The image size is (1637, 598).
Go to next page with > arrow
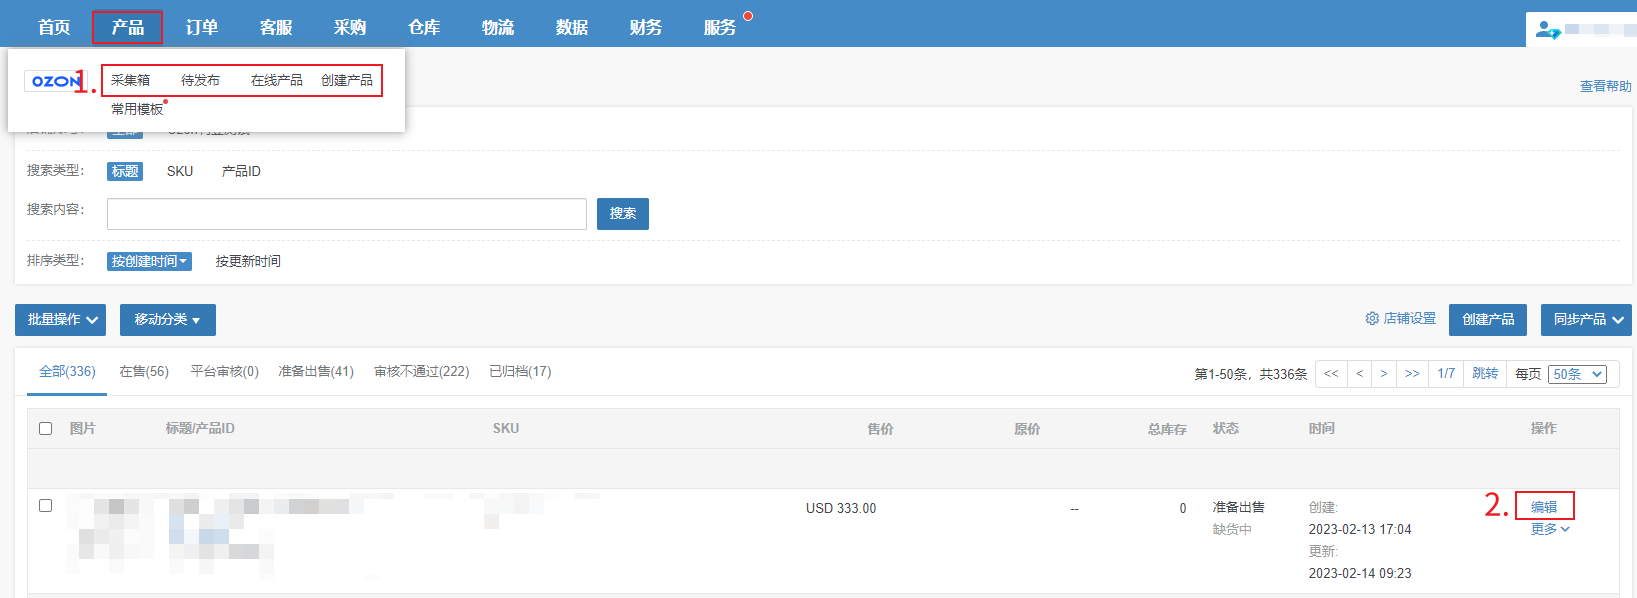click(1384, 374)
